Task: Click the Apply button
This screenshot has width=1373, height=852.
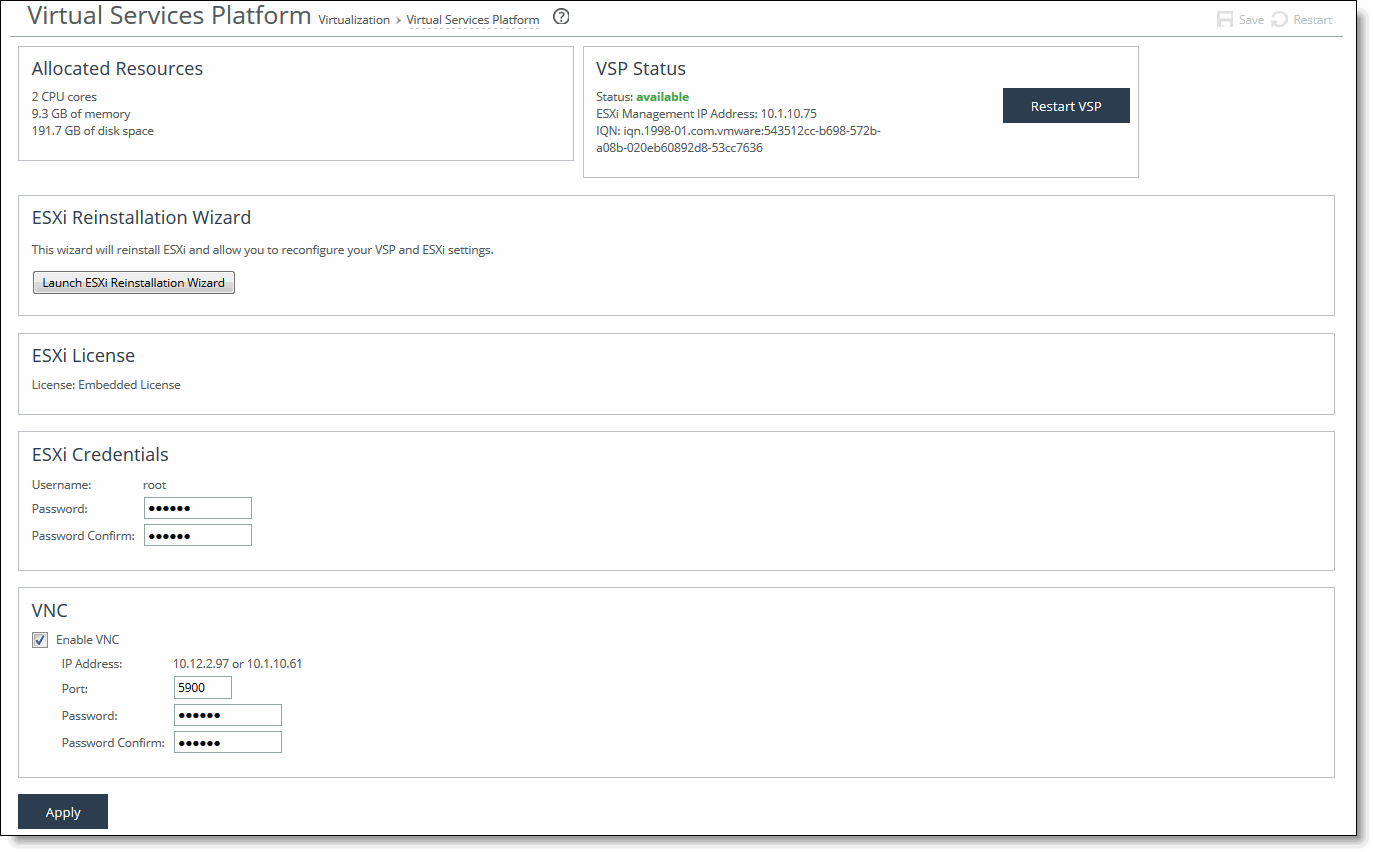Action: click(x=63, y=812)
